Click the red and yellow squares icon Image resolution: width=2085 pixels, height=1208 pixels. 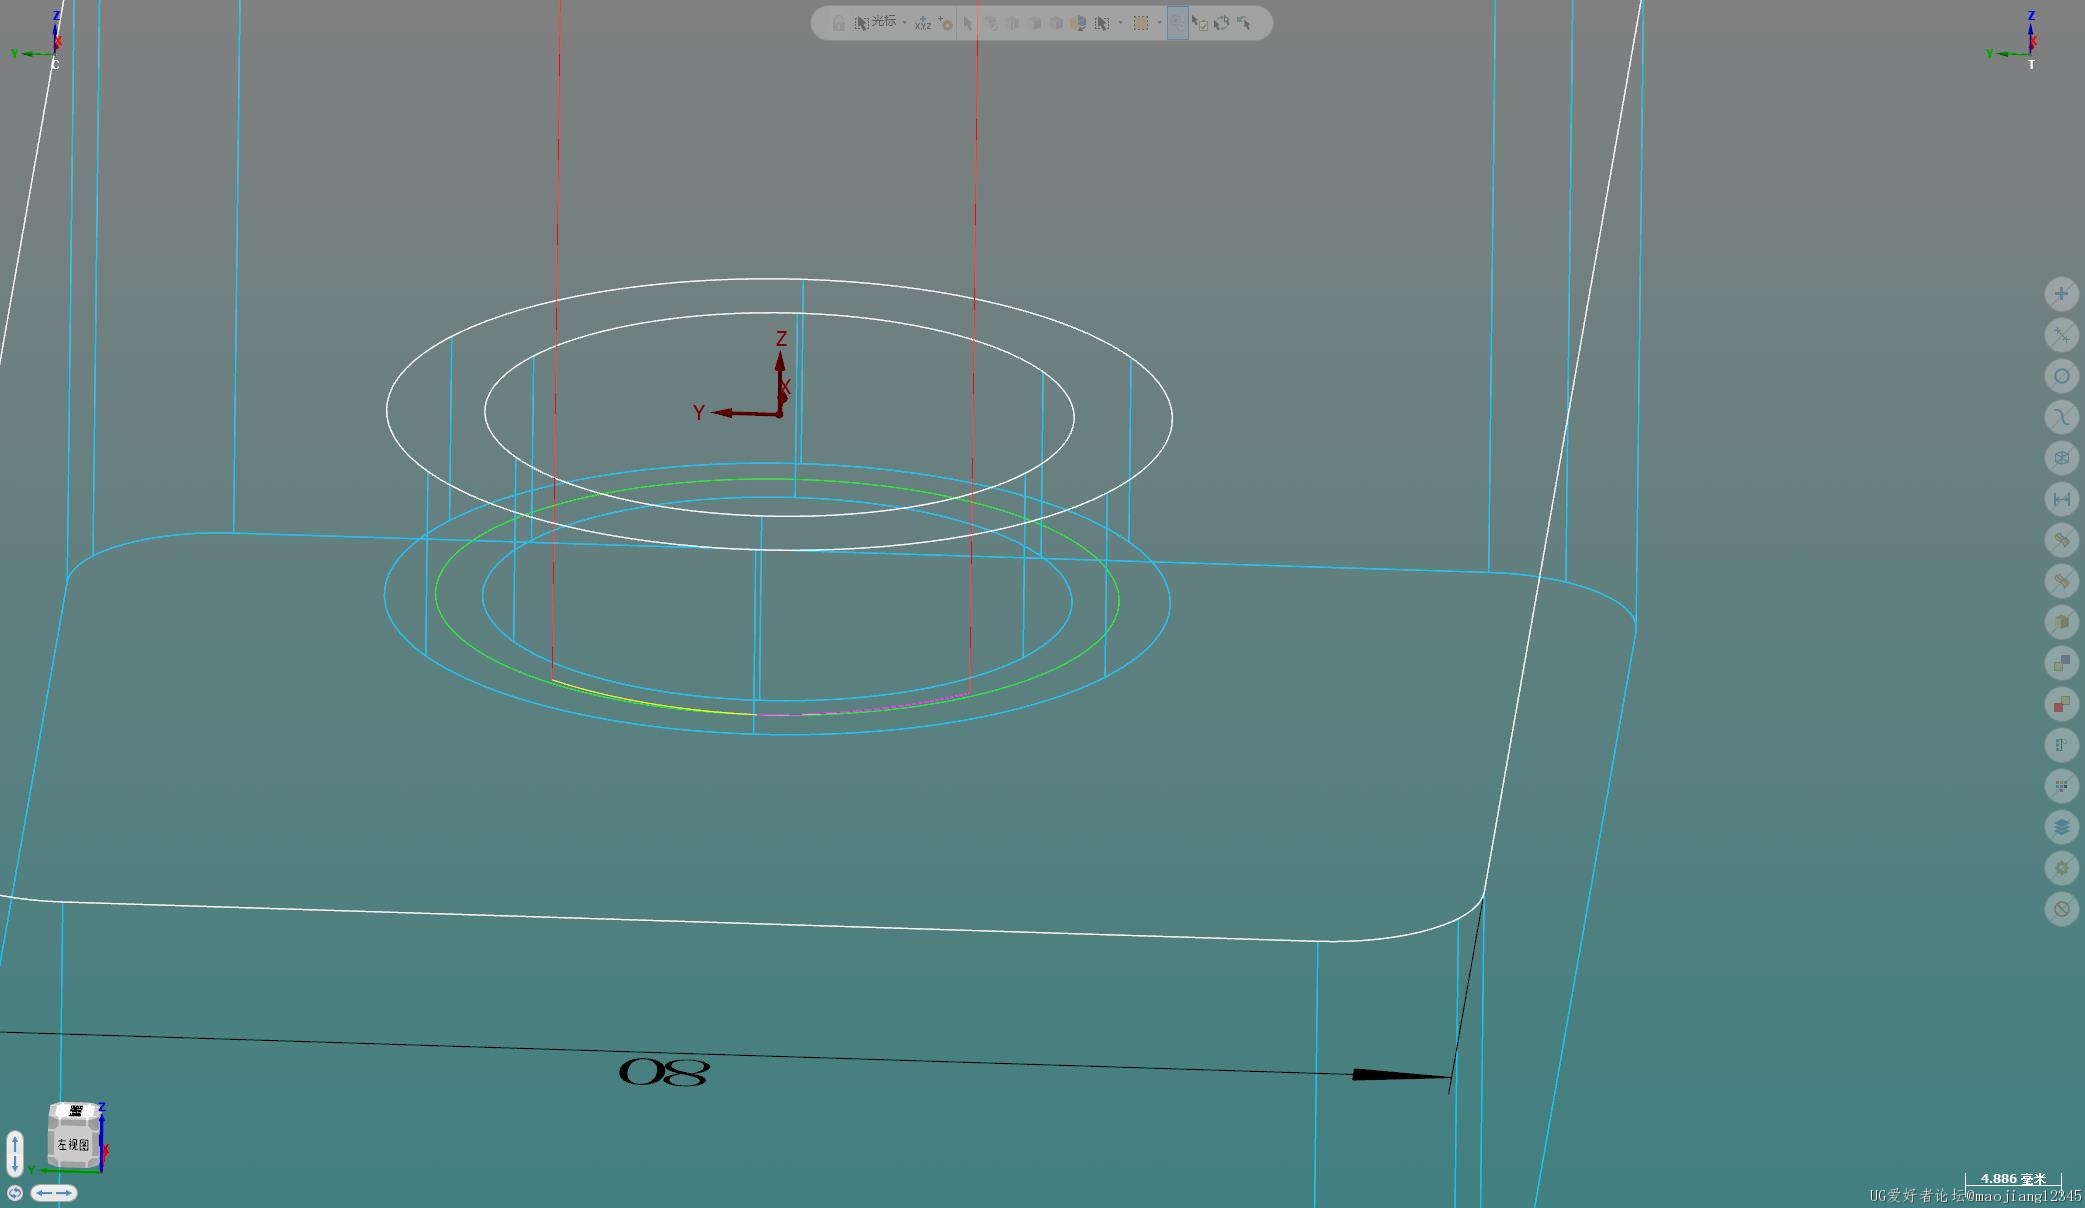tap(2061, 704)
